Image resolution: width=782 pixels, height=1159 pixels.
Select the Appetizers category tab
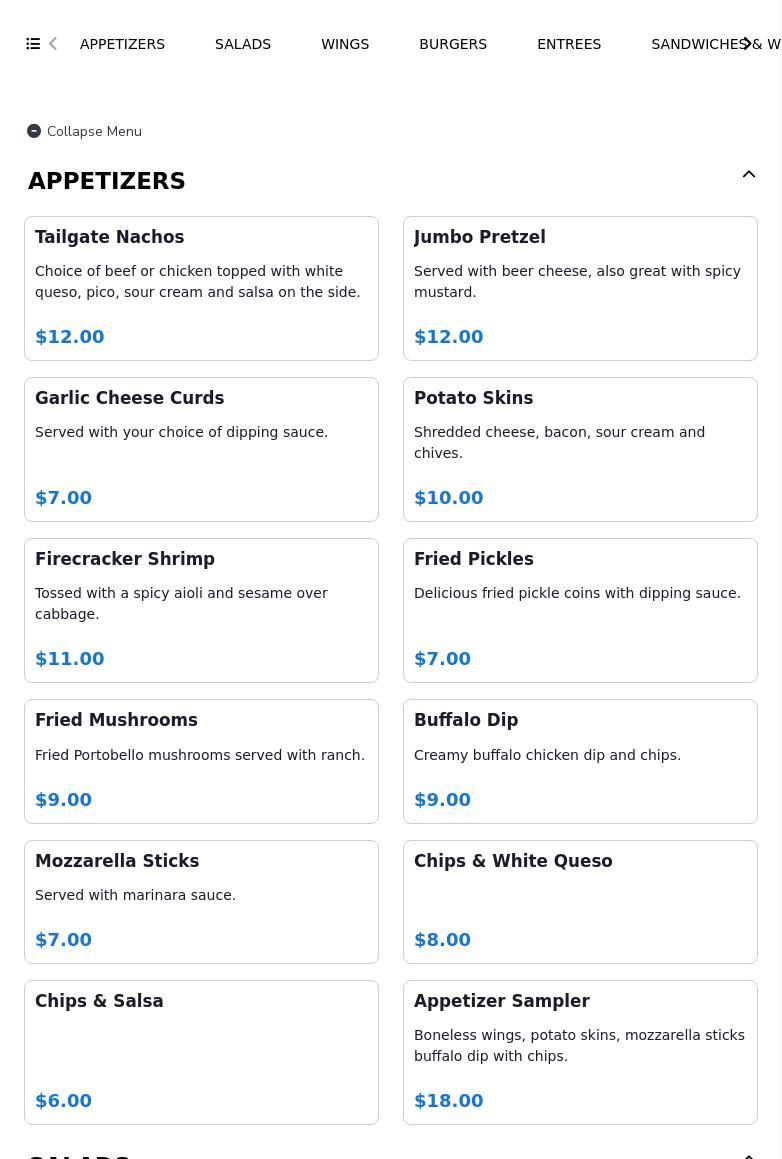click(x=122, y=44)
